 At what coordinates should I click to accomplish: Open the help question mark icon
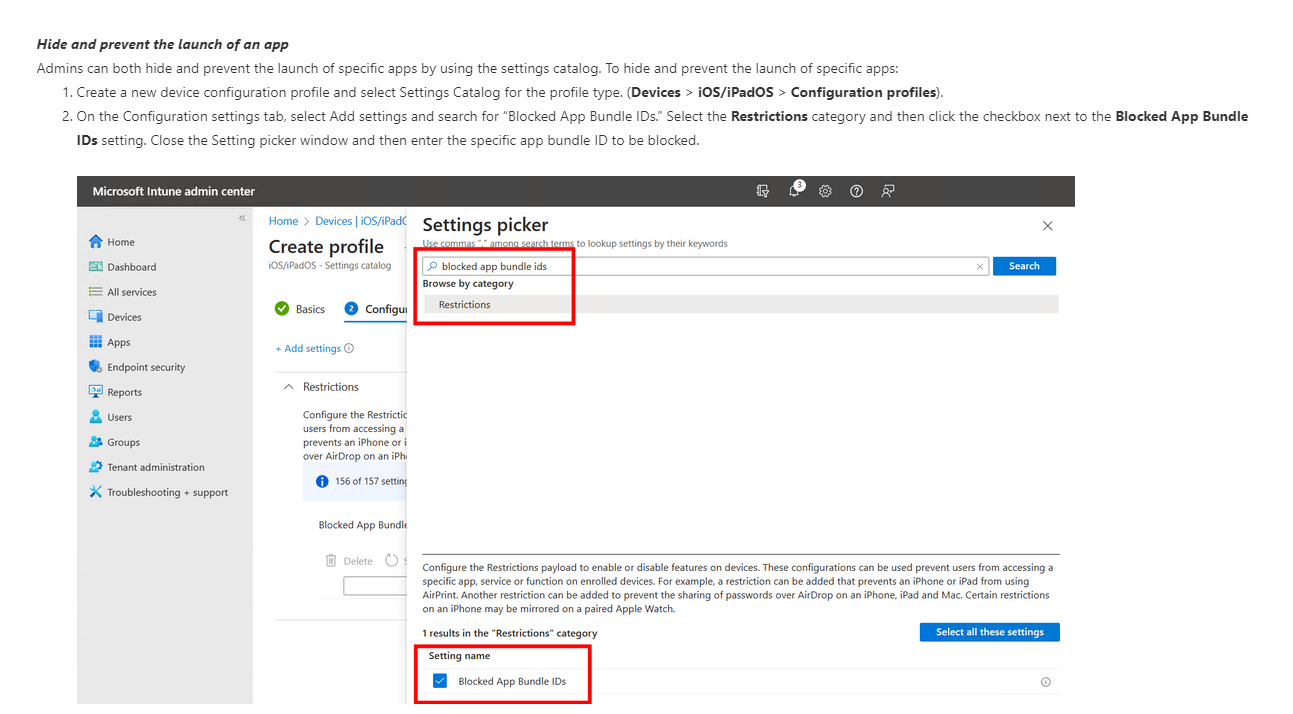point(856,191)
